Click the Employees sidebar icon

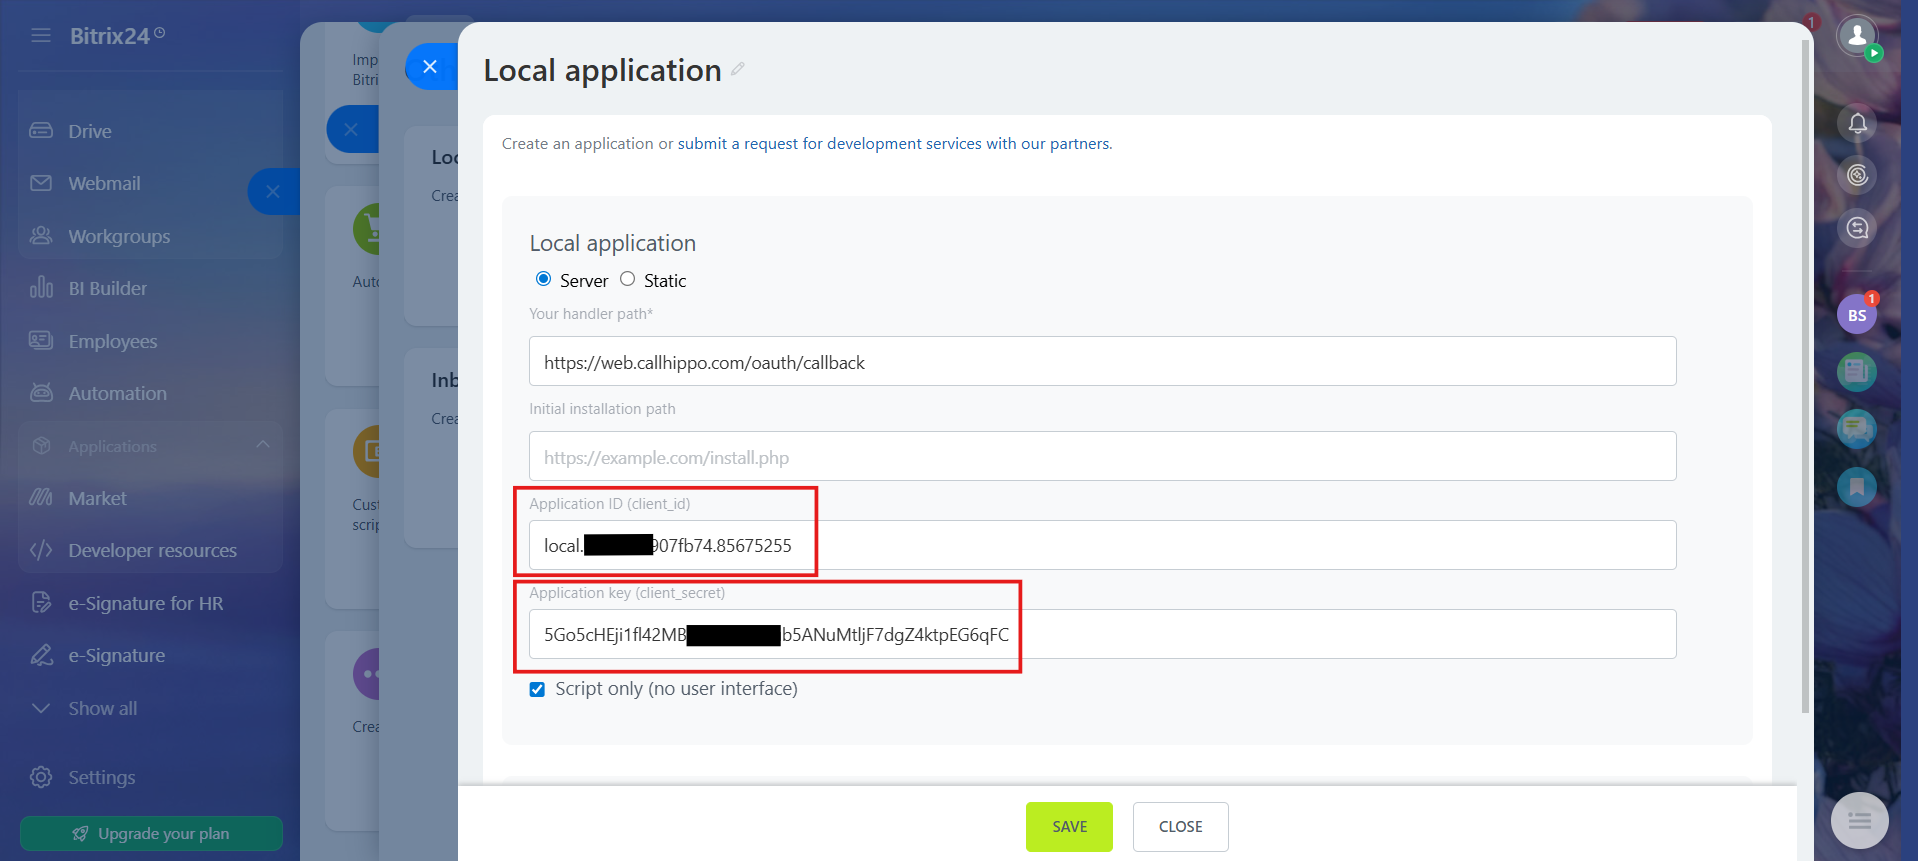41,341
